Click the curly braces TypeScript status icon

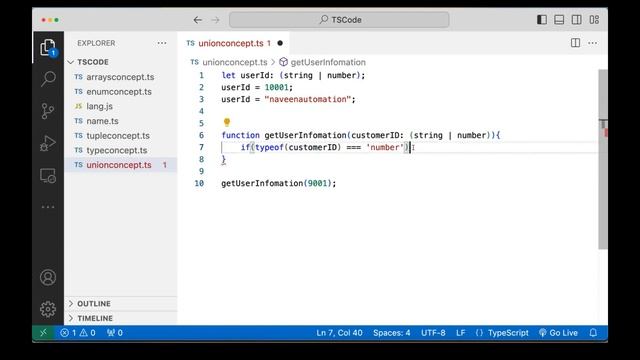click(479, 333)
